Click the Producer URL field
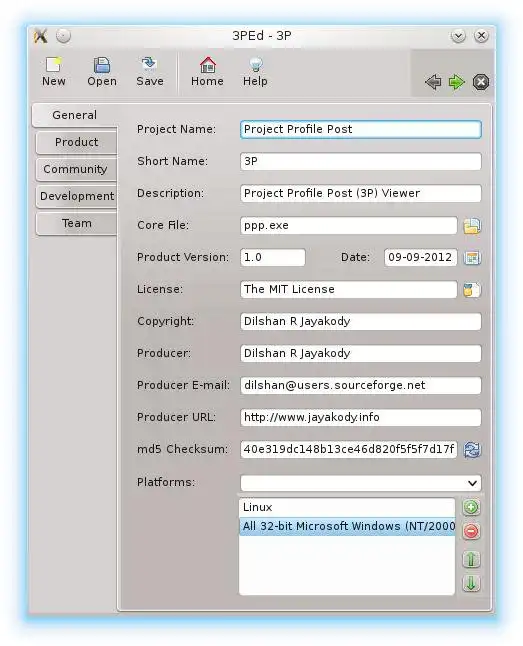Image resolution: width=523 pixels, height=646 pixels. pos(361,418)
